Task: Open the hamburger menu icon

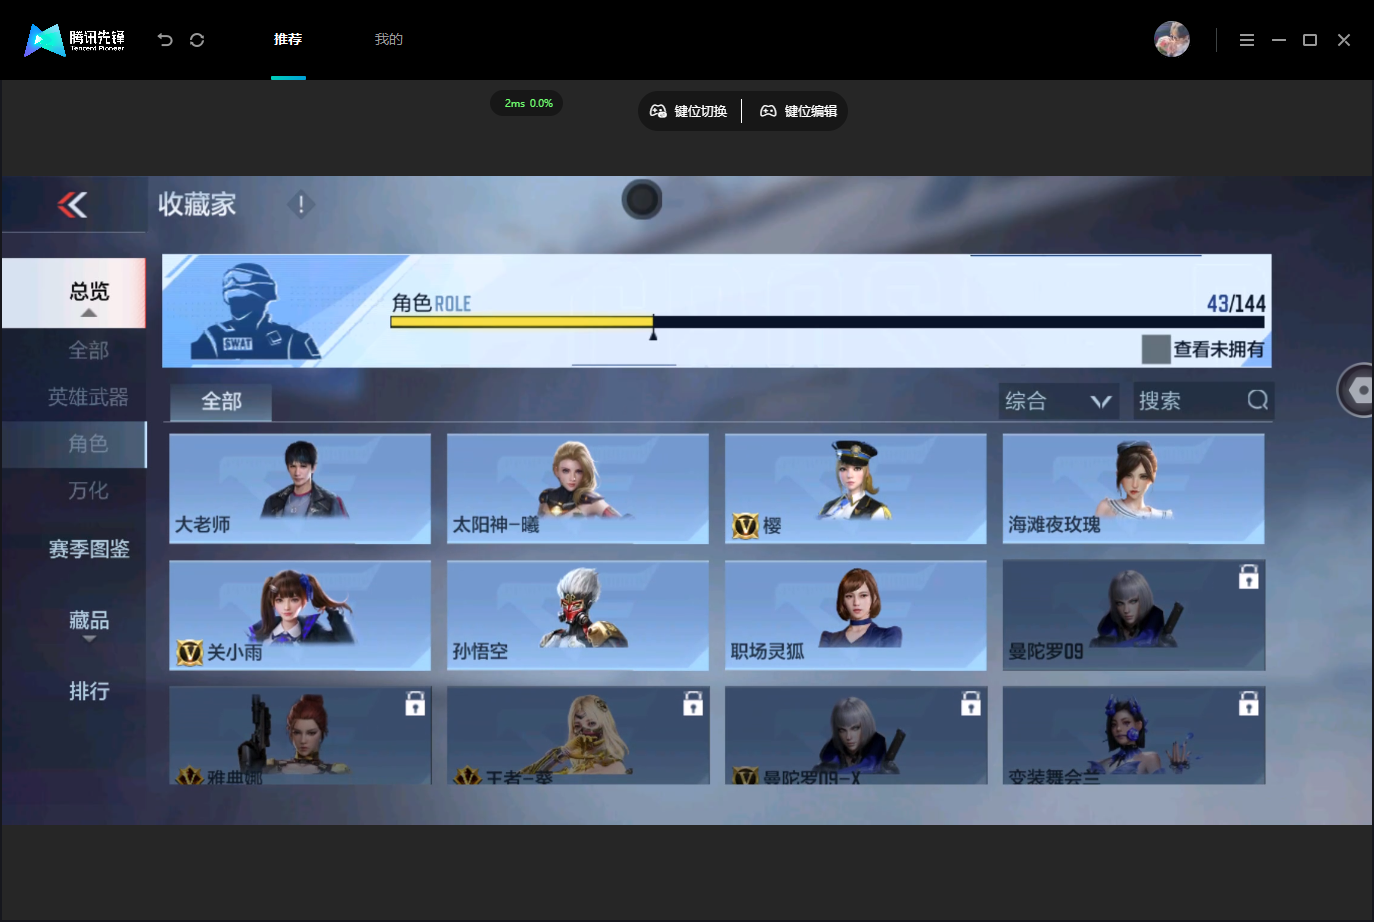Action: coord(1246,40)
